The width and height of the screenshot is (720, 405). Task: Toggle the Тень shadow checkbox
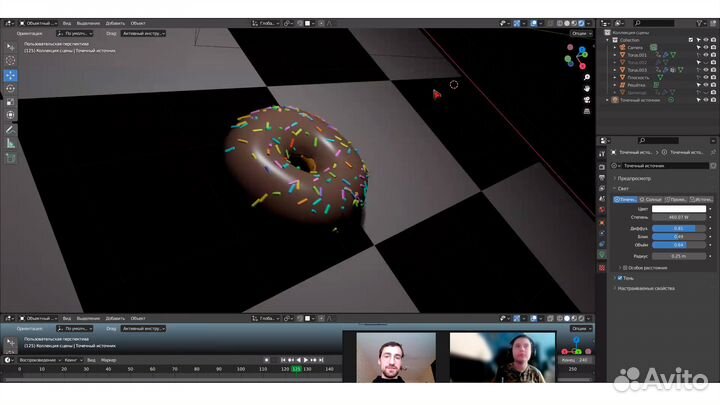(619, 278)
